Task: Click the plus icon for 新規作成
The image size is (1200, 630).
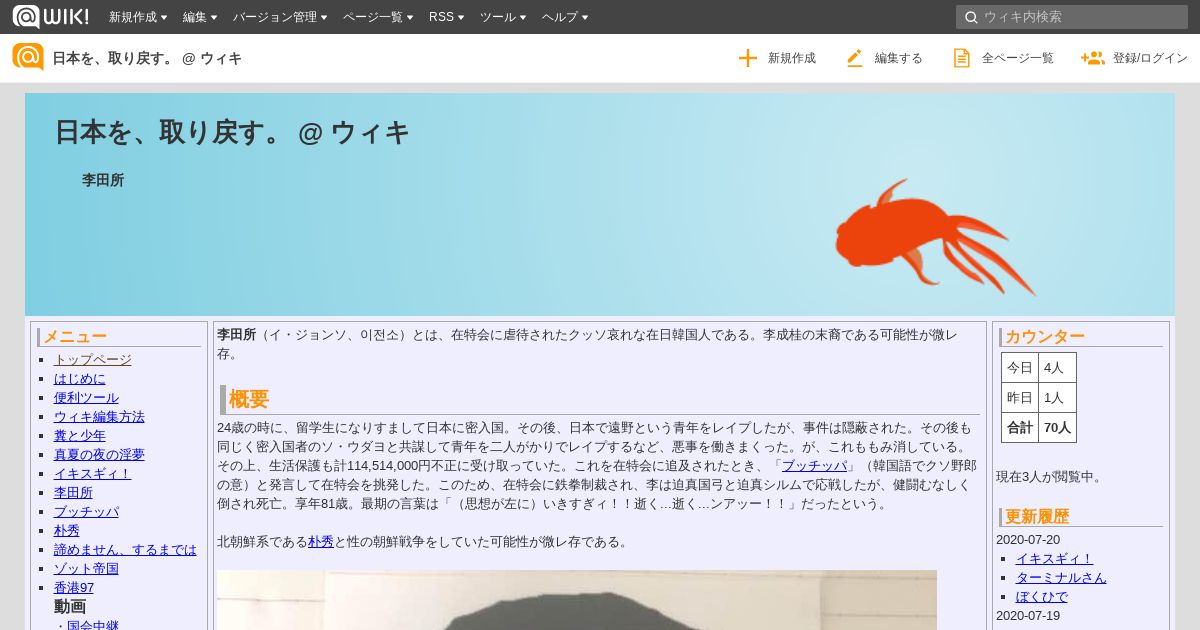Action: point(748,58)
